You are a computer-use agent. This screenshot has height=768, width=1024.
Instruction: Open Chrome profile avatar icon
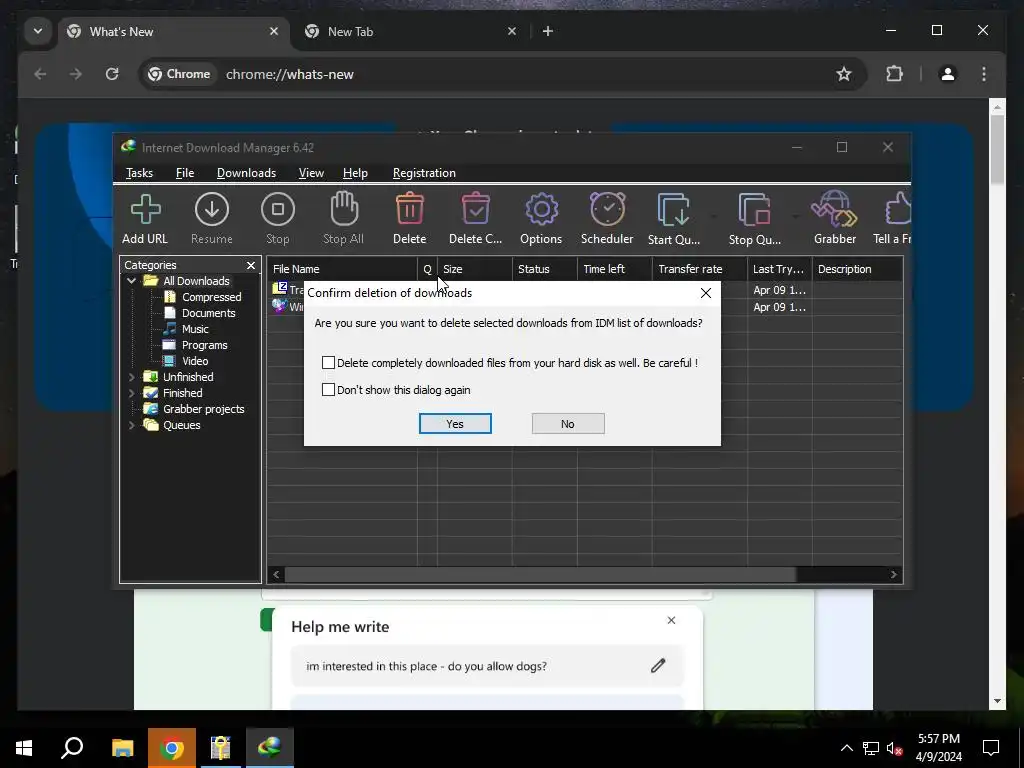948,74
